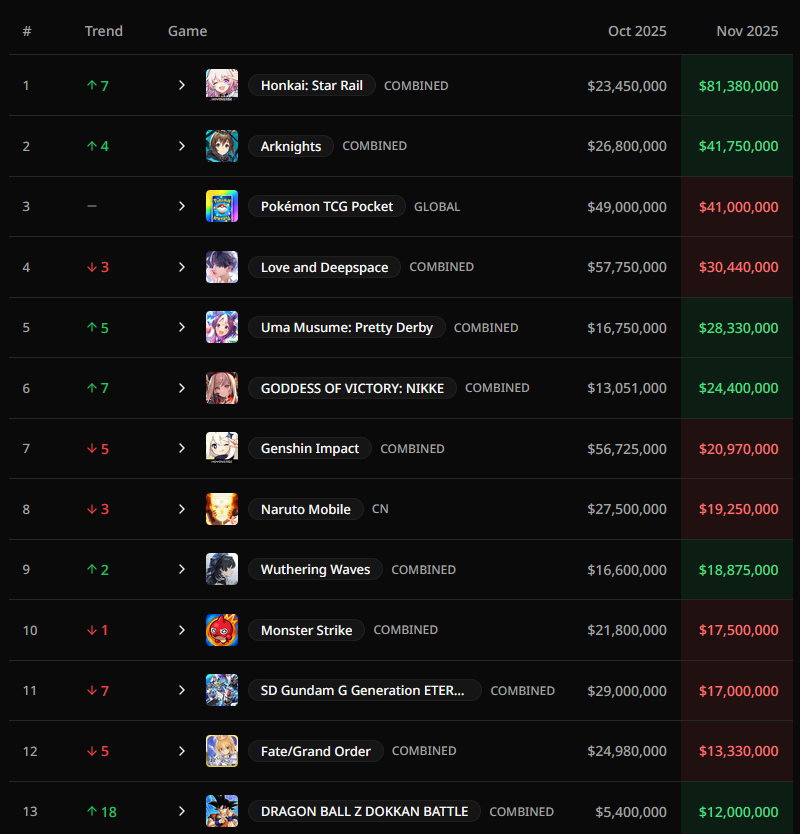Click the $81,380,000 November revenue cell
Image resolution: width=800 pixels, height=834 pixels.
pos(738,86)
